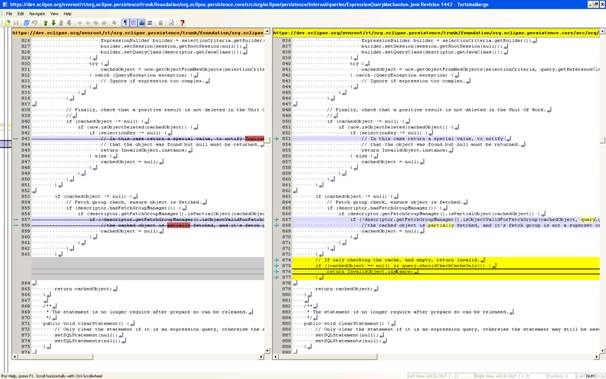Click the left pane horizontal scrollbar thumb

55,357
